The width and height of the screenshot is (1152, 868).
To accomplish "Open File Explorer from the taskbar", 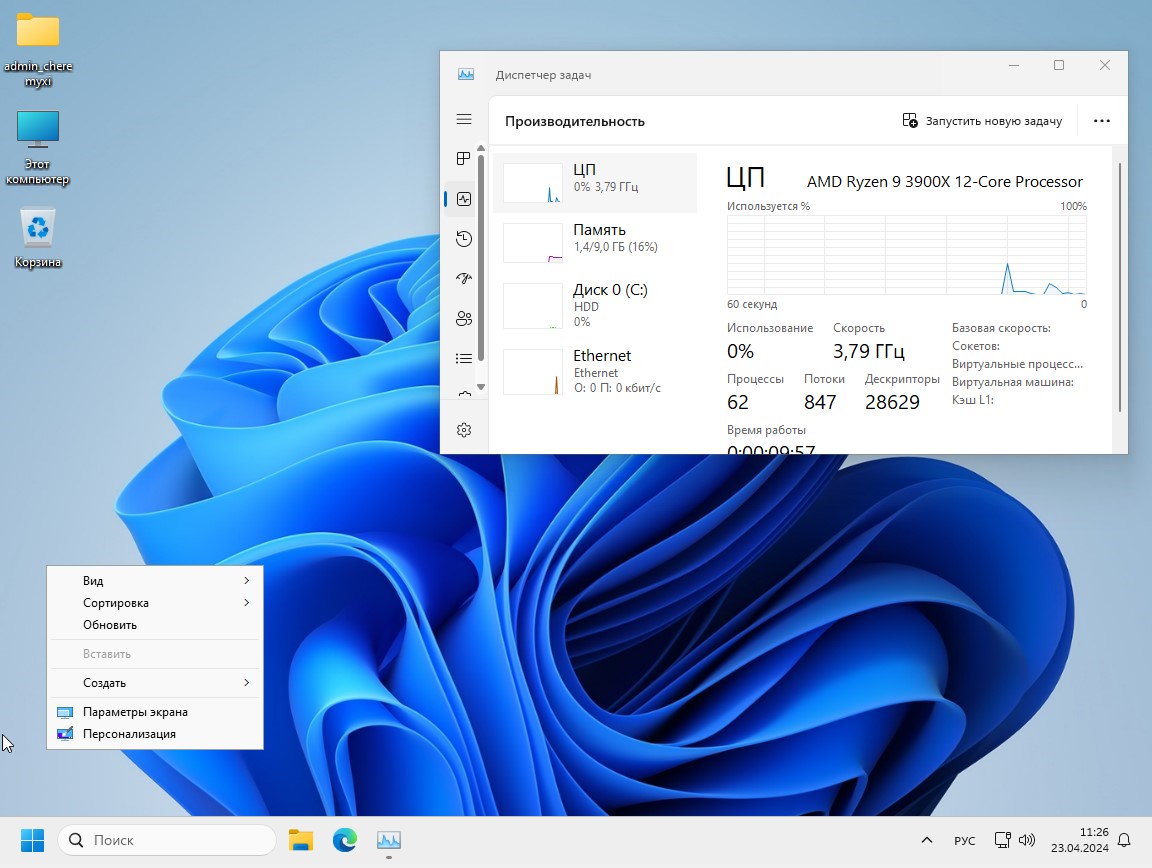I will click(300, 840).
